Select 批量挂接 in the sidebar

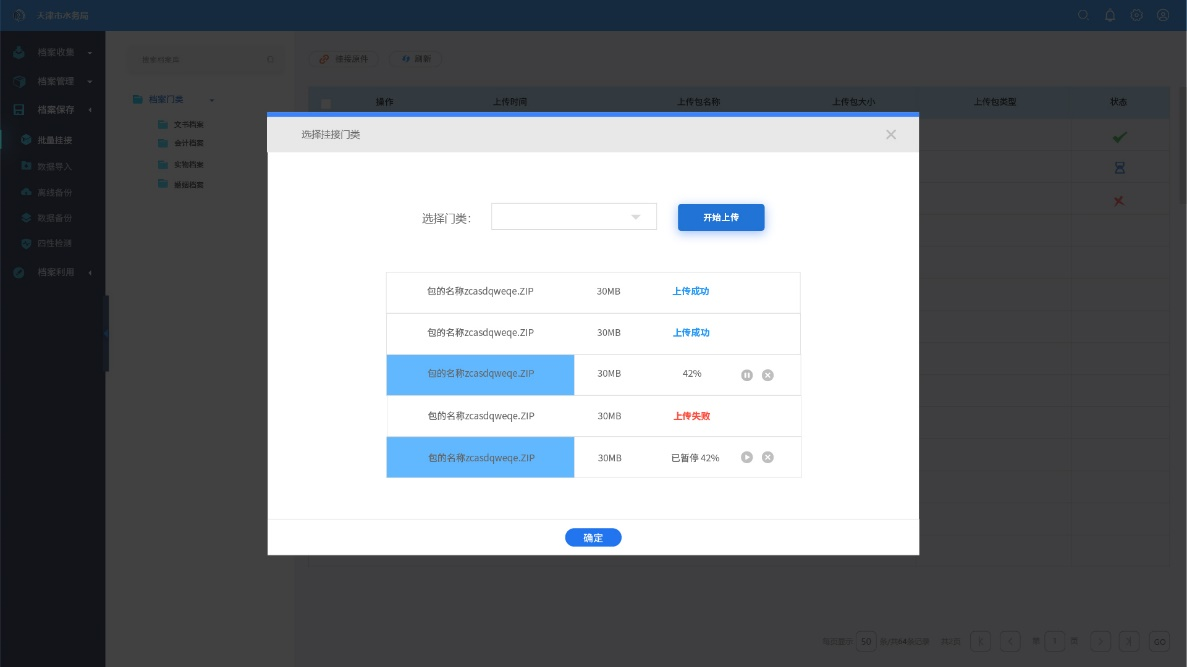click(54, 140)
